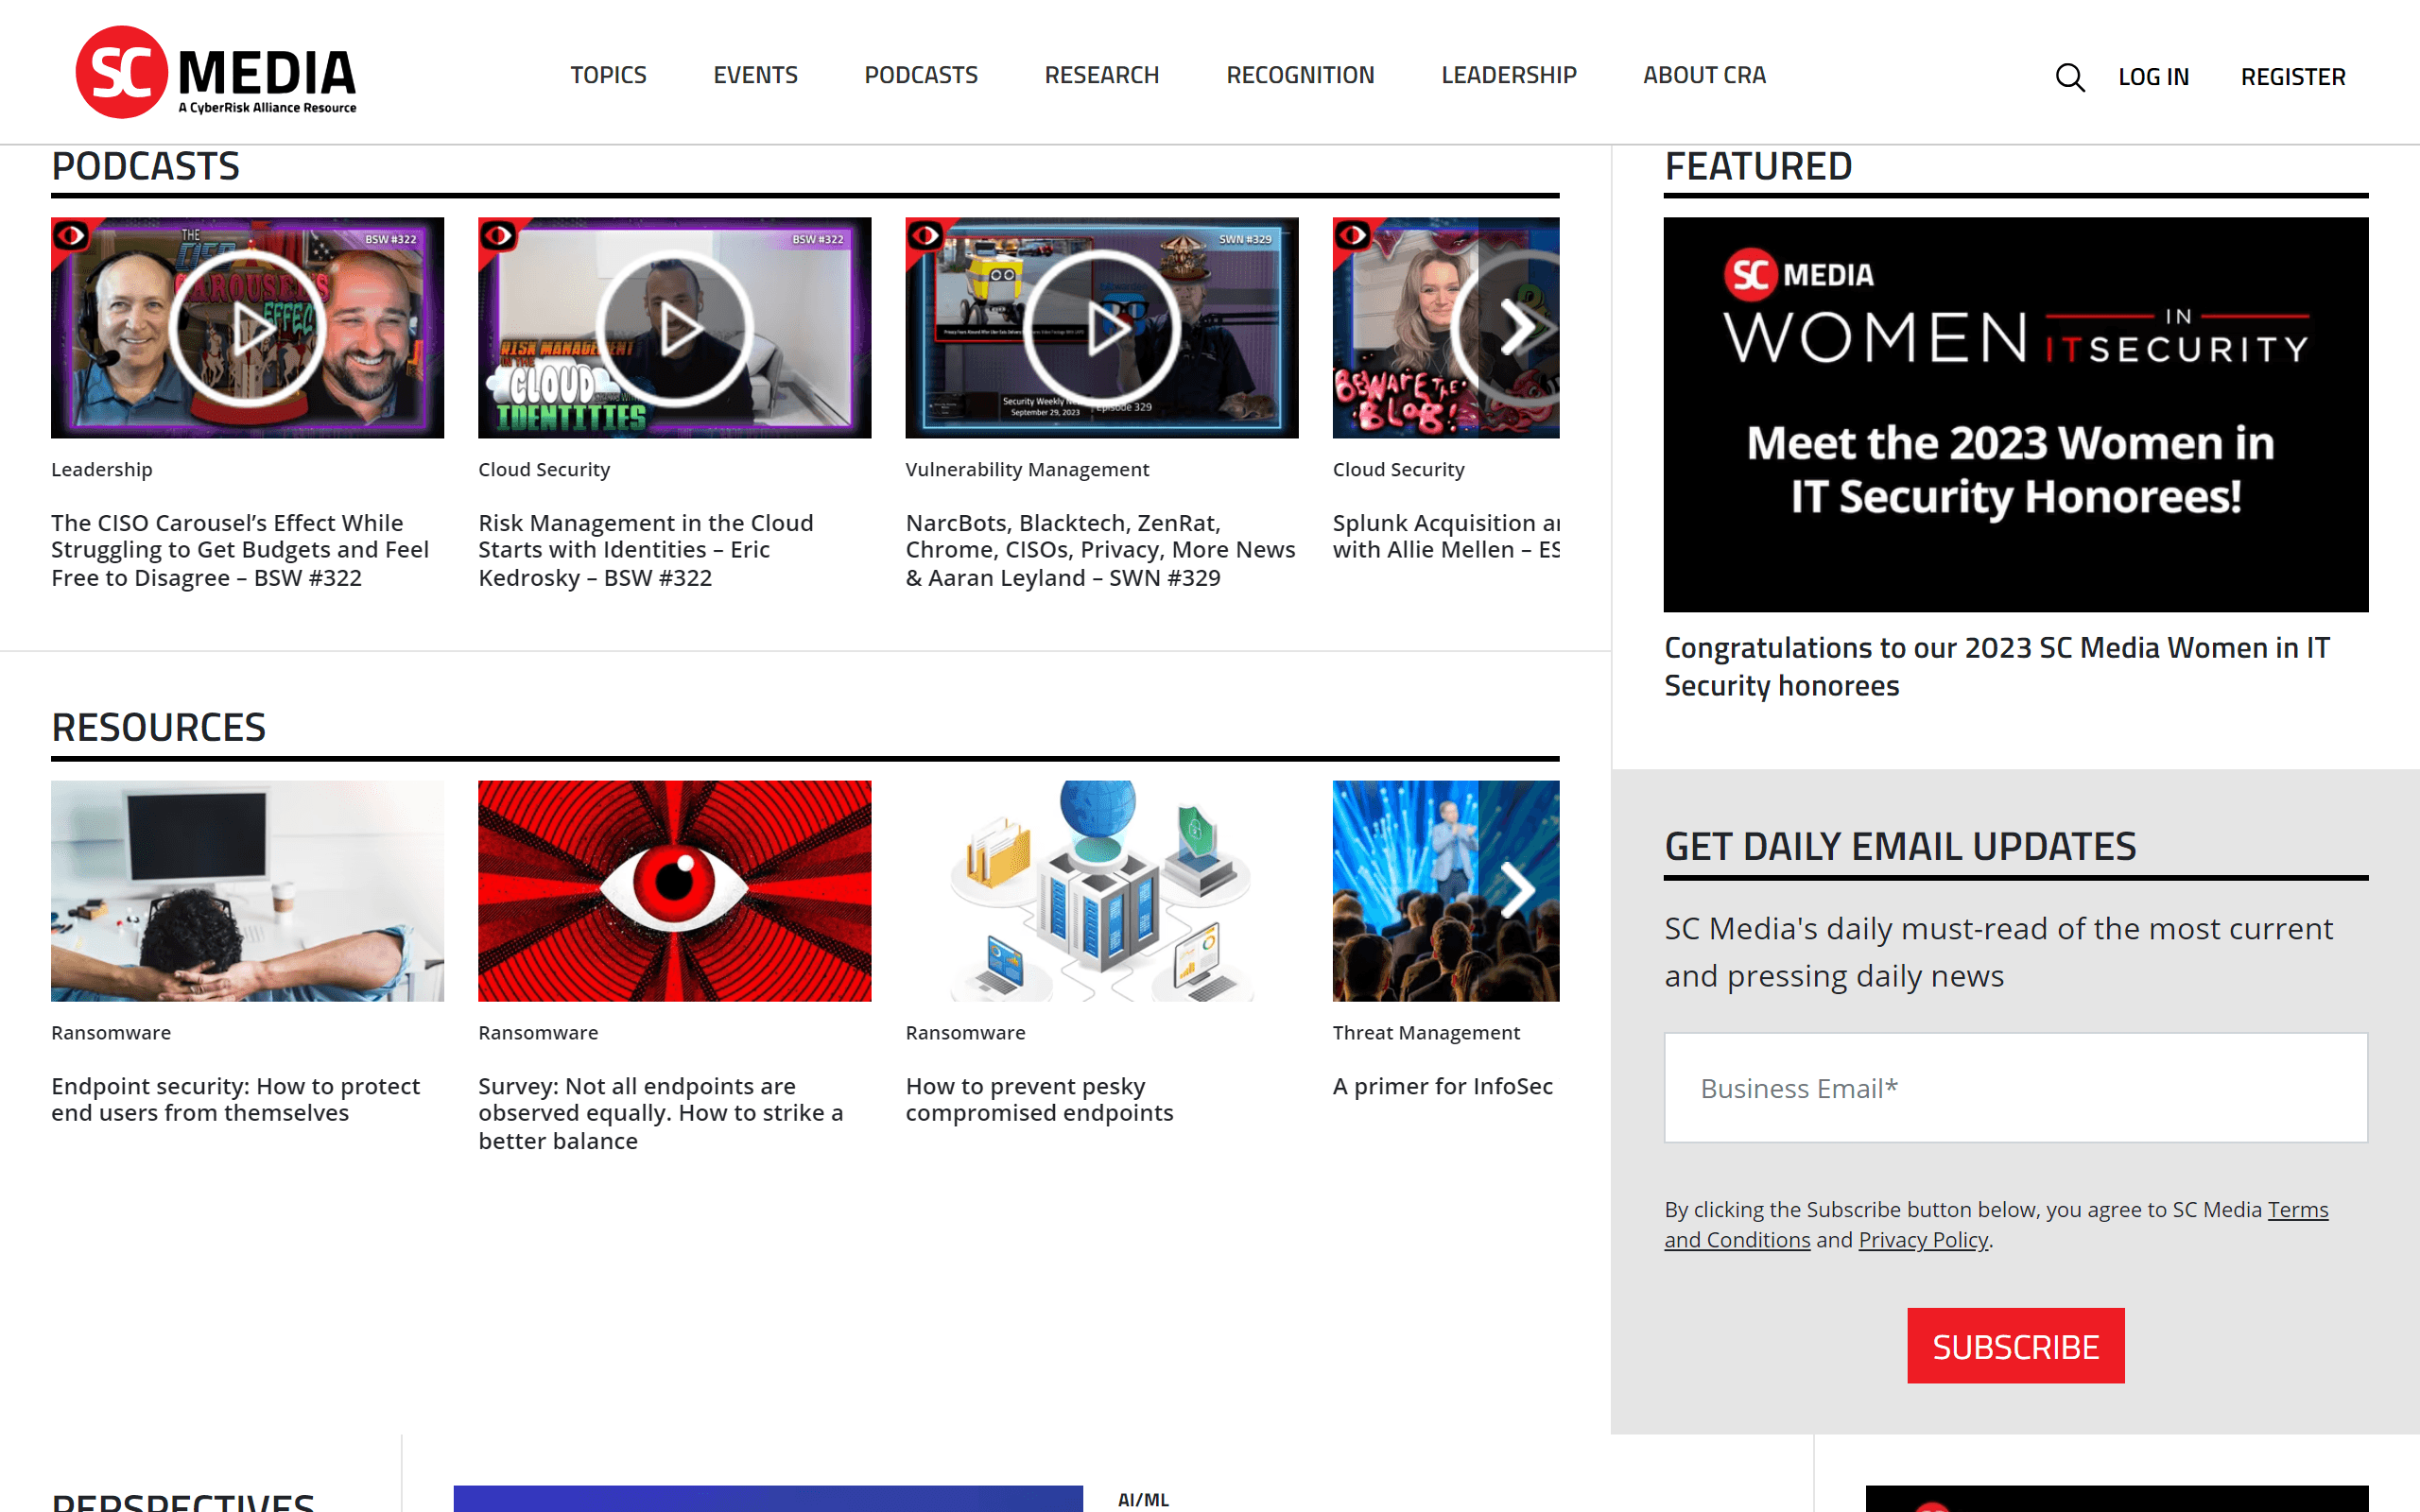This screenshot has height=1512, width=2420.
Task: Open the Research nav item
Action: pyautogui.click(x=1101, y=75)
